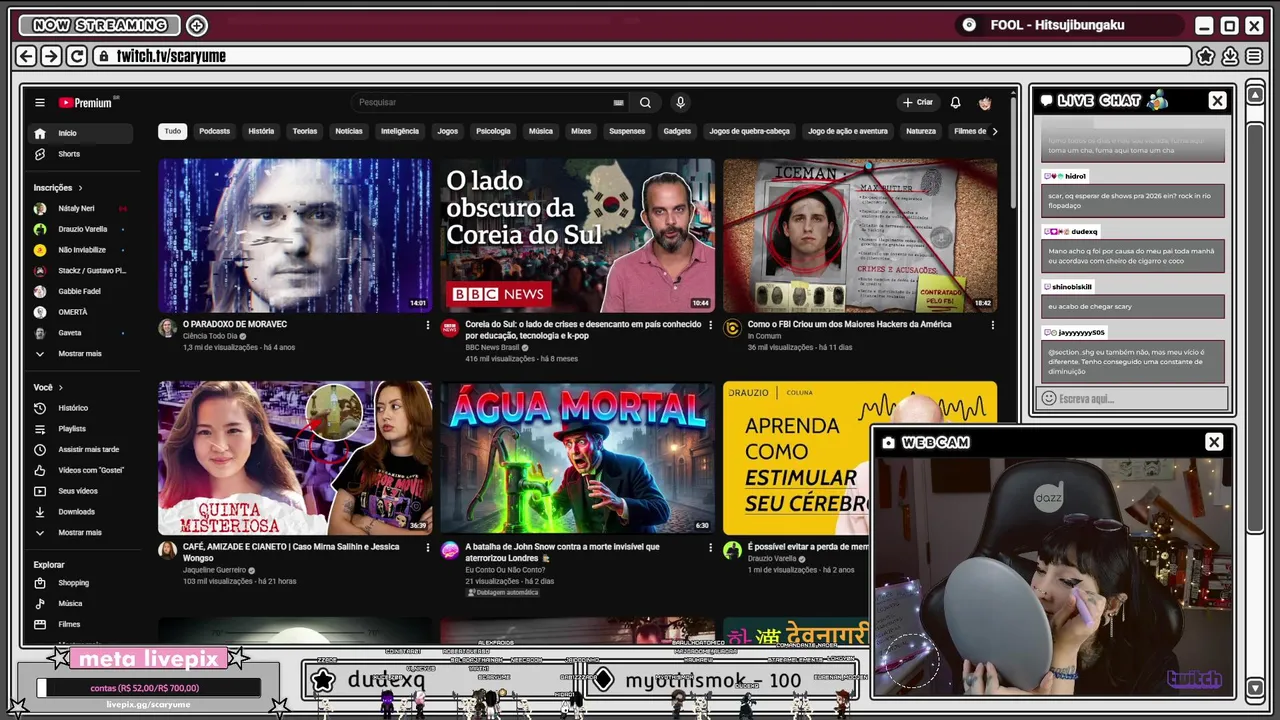Open options menu for O PARADOXO DE MORAVEC
This screenshot has width=1280, height=720.
428,325
